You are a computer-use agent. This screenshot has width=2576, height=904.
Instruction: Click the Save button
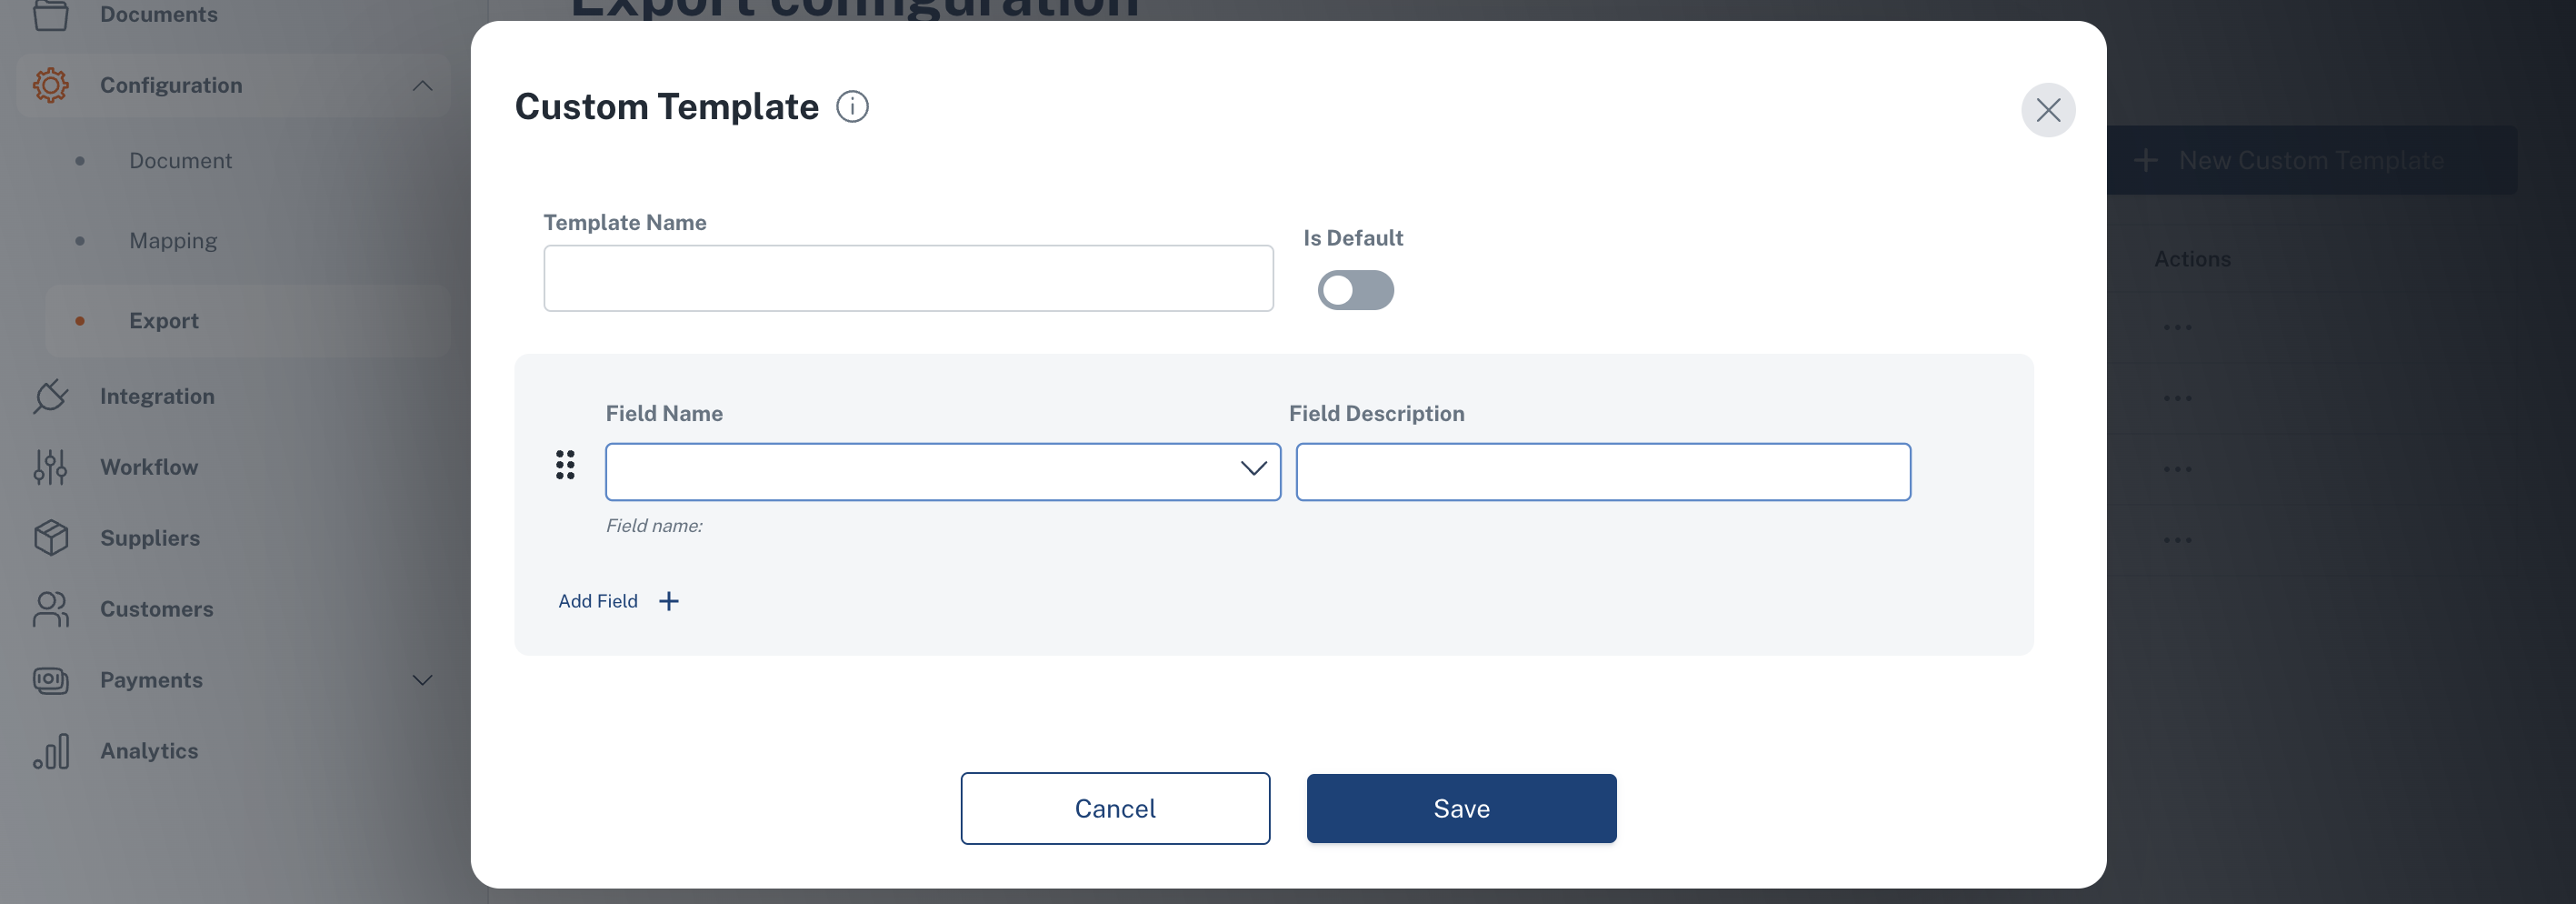[1461, 808]
